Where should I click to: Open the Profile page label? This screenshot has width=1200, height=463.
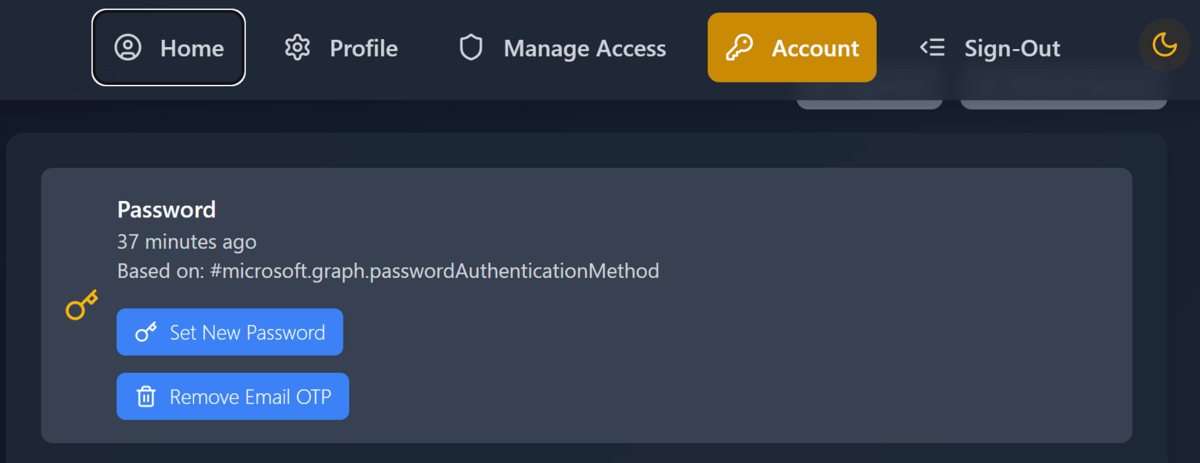[363, 48]
